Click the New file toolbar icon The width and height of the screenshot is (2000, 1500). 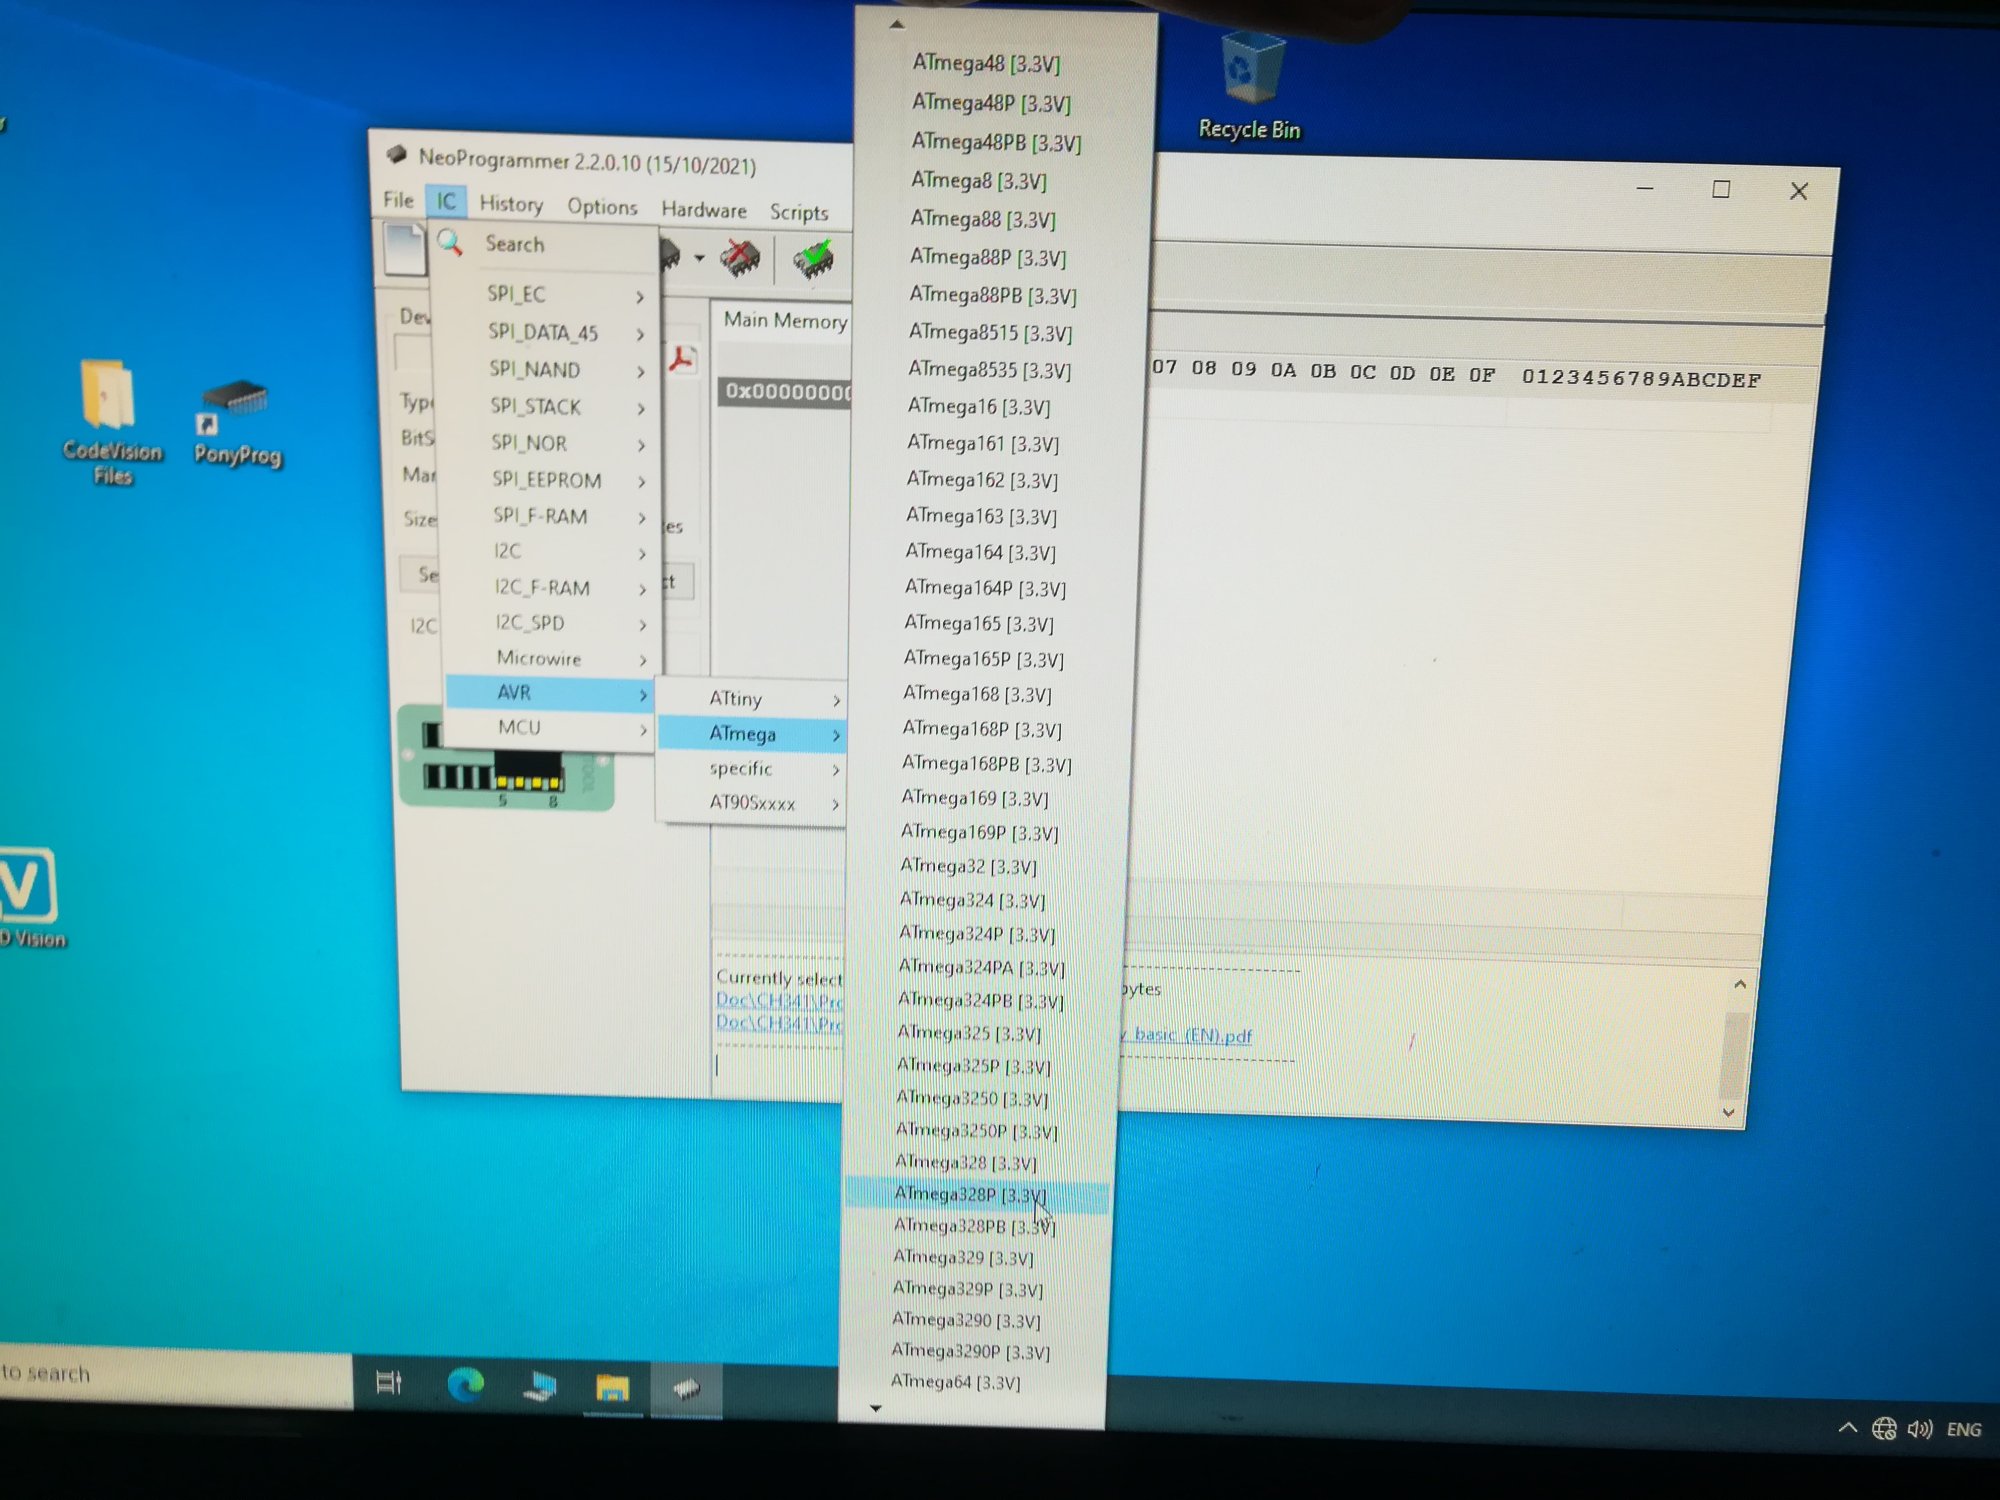(x=405, y=248)
